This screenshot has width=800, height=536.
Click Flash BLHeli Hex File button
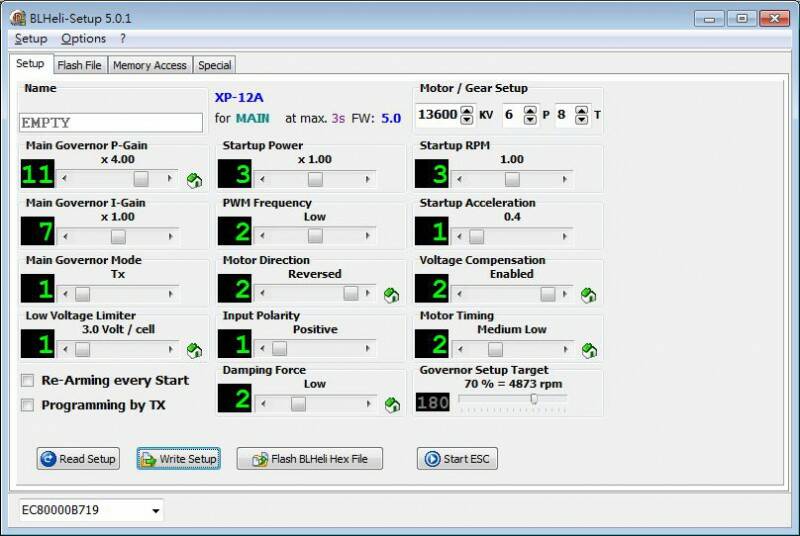[310, 459]
